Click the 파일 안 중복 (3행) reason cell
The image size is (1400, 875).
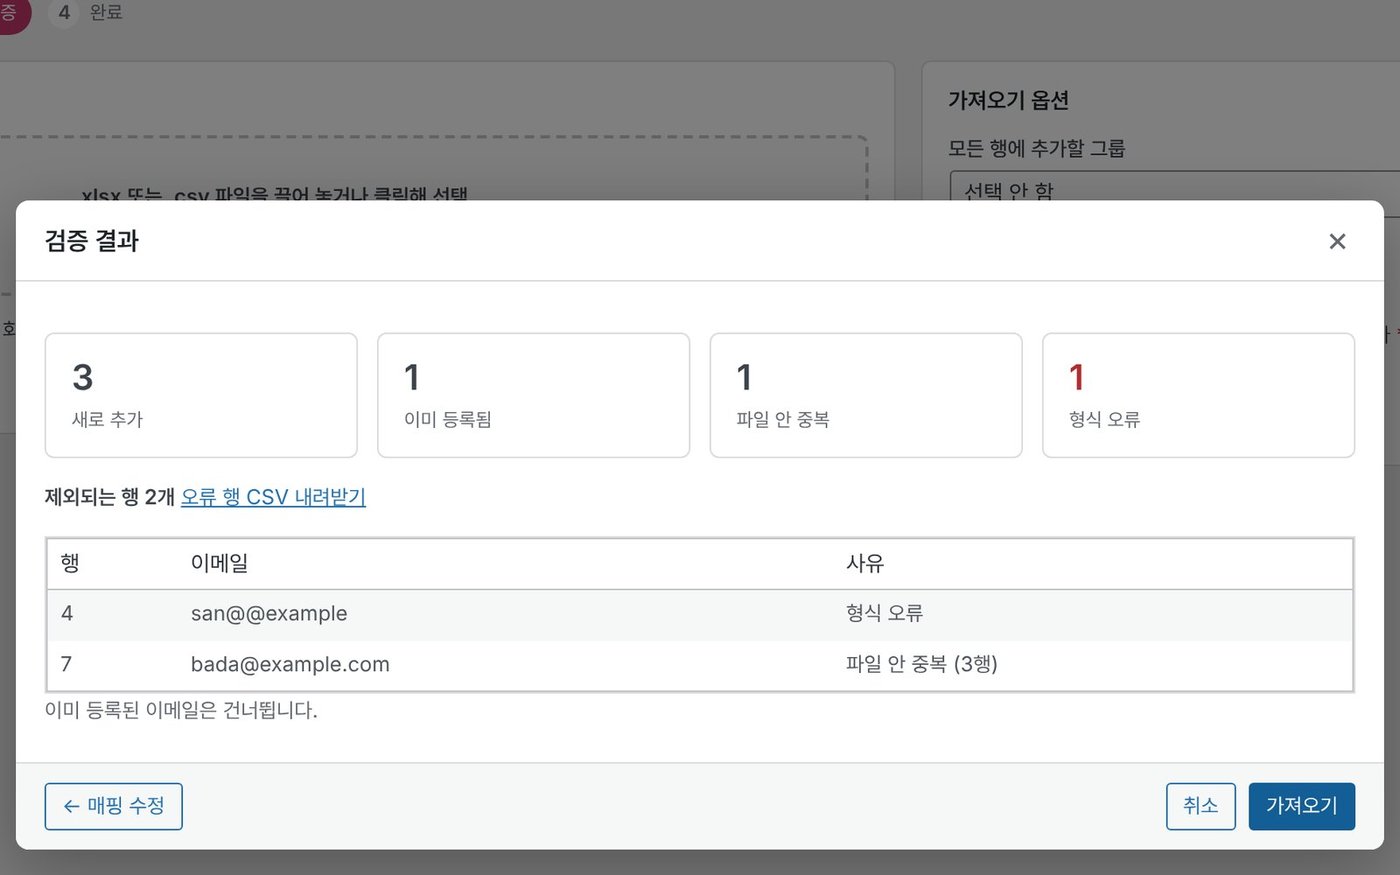[x=921, y=664]
